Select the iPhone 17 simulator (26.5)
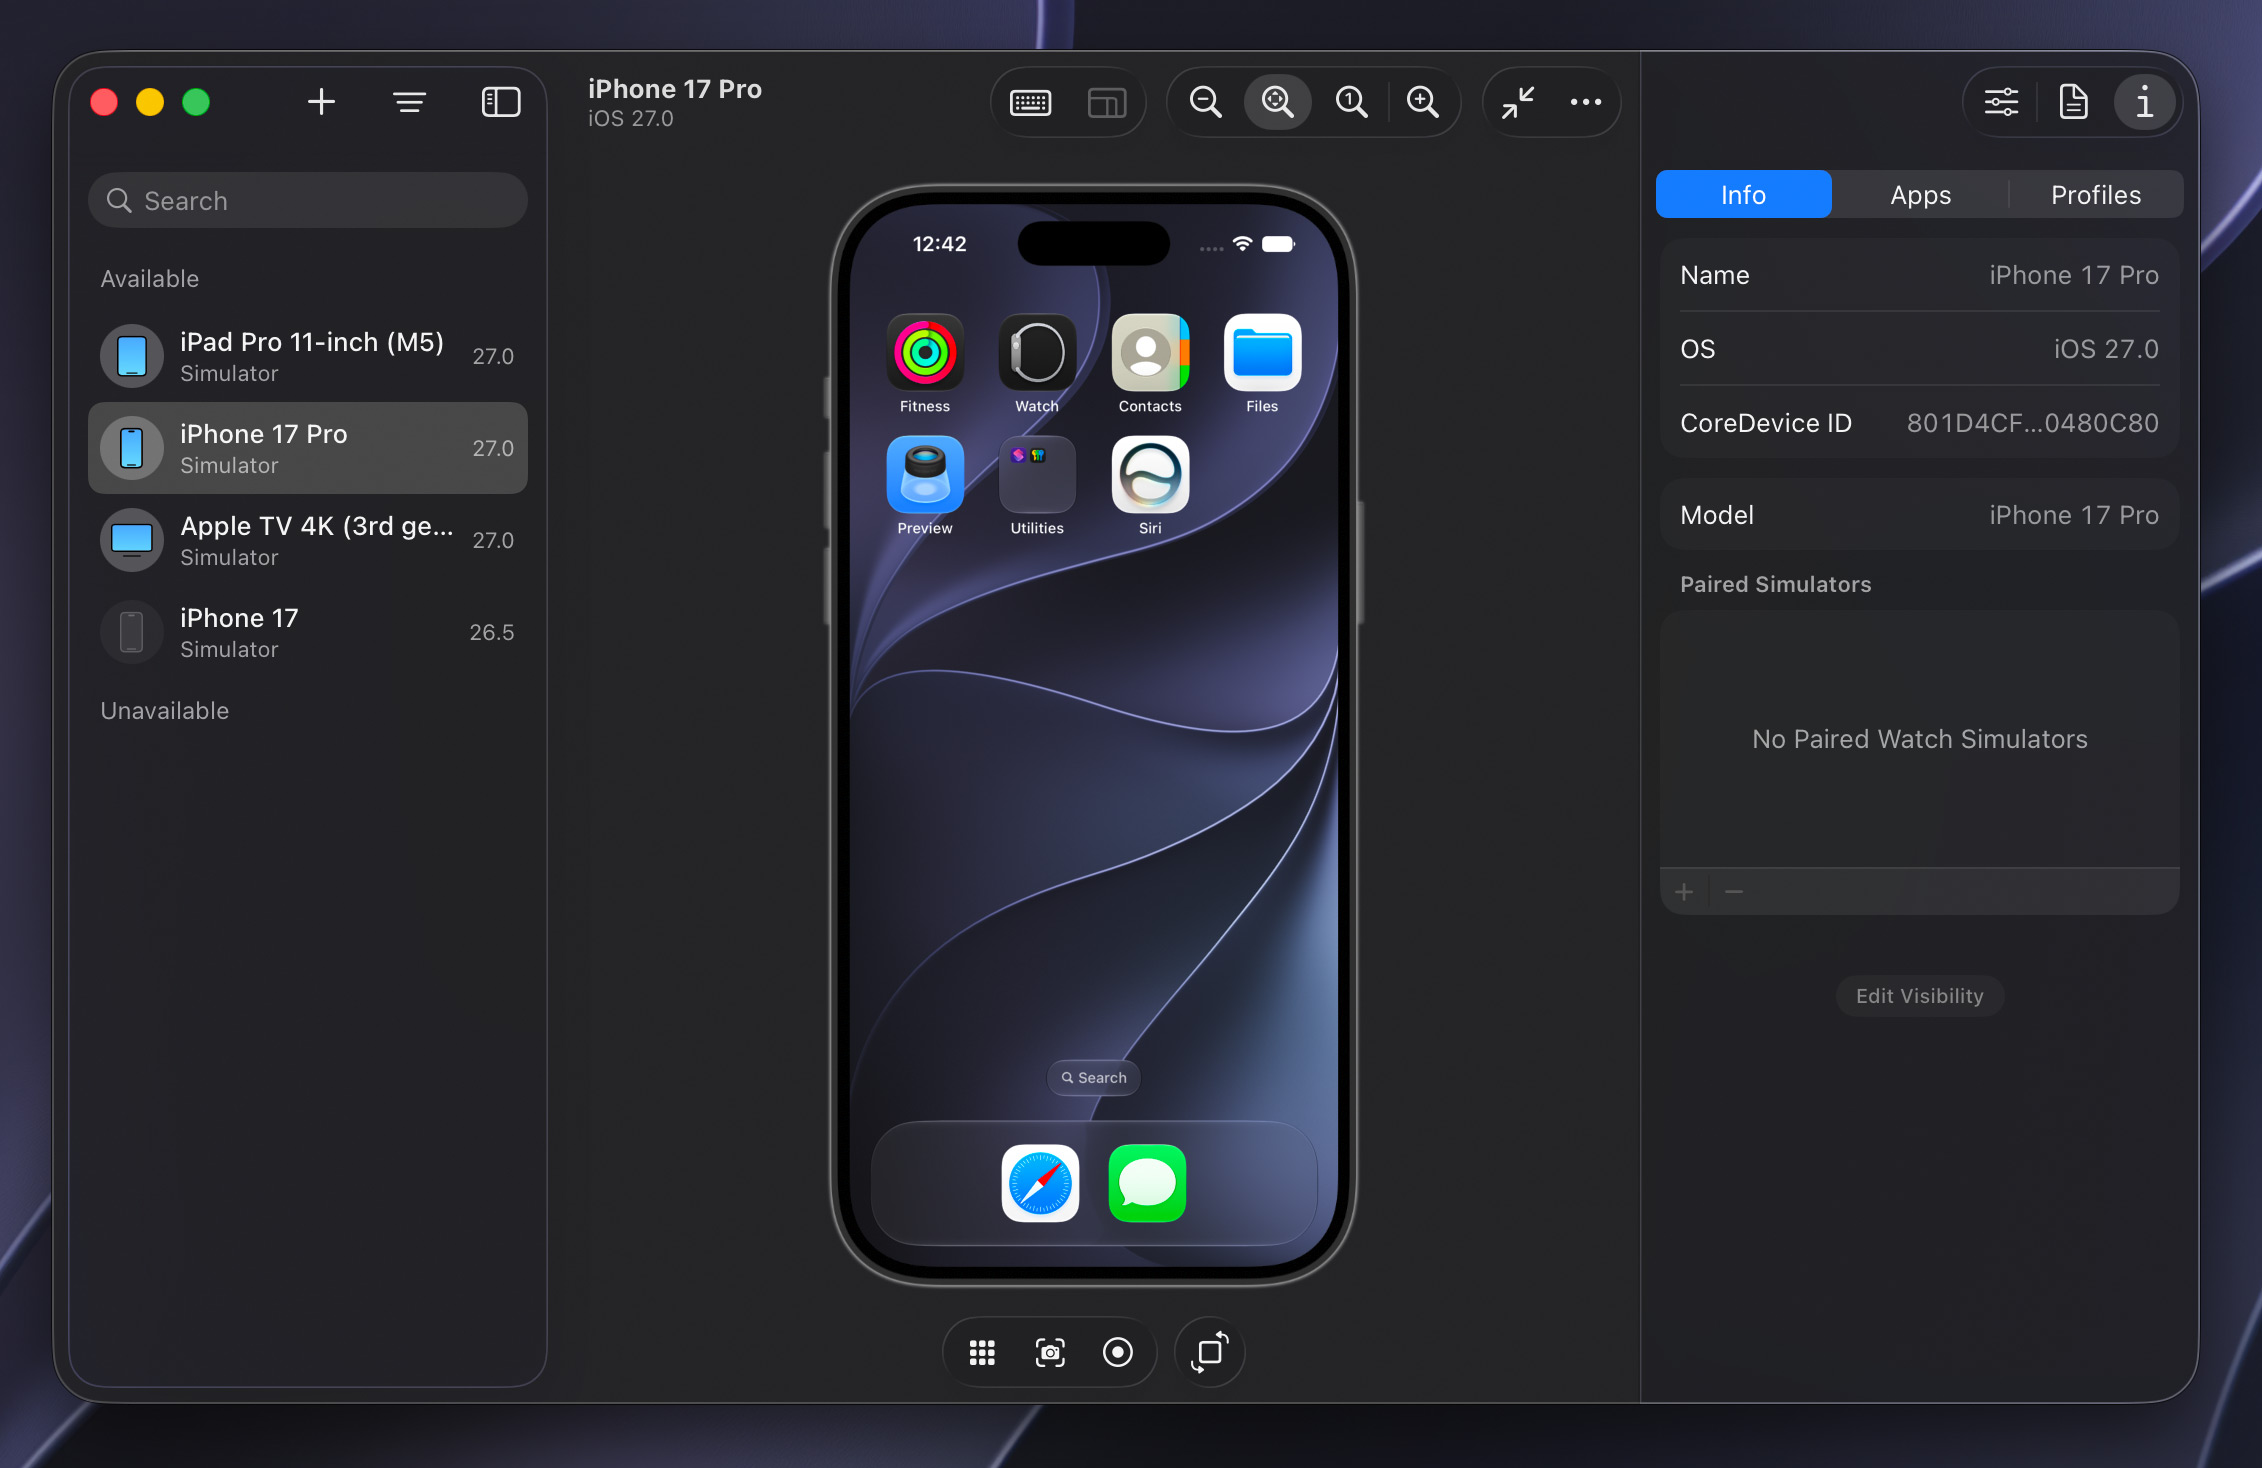 tap(308, 632)
